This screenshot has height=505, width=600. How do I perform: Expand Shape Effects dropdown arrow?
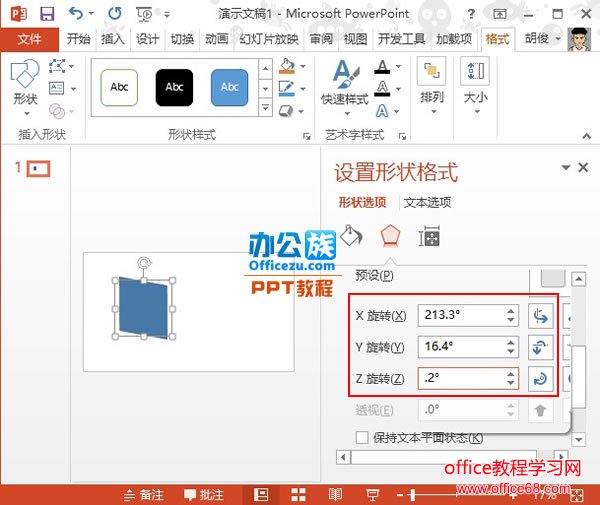click(x=301, y=111)
